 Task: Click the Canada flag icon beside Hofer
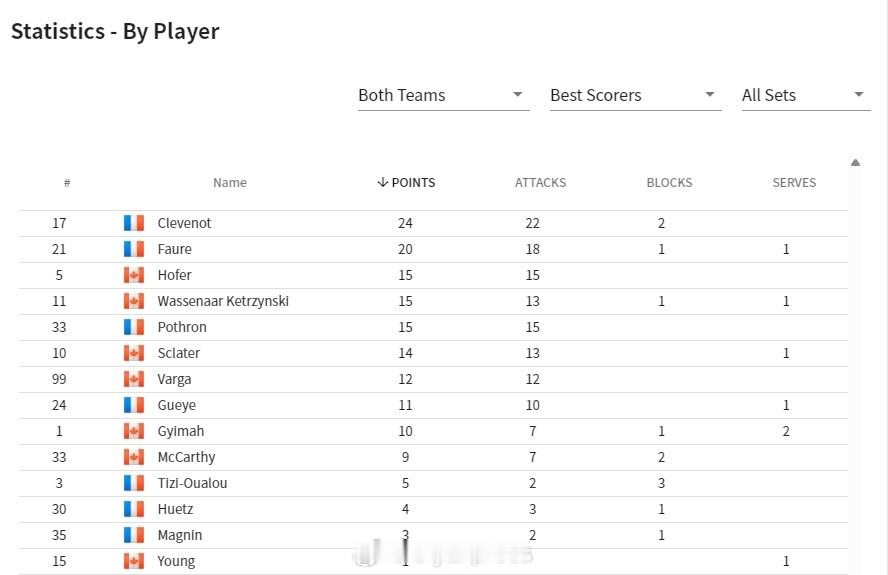pos(134,275)
